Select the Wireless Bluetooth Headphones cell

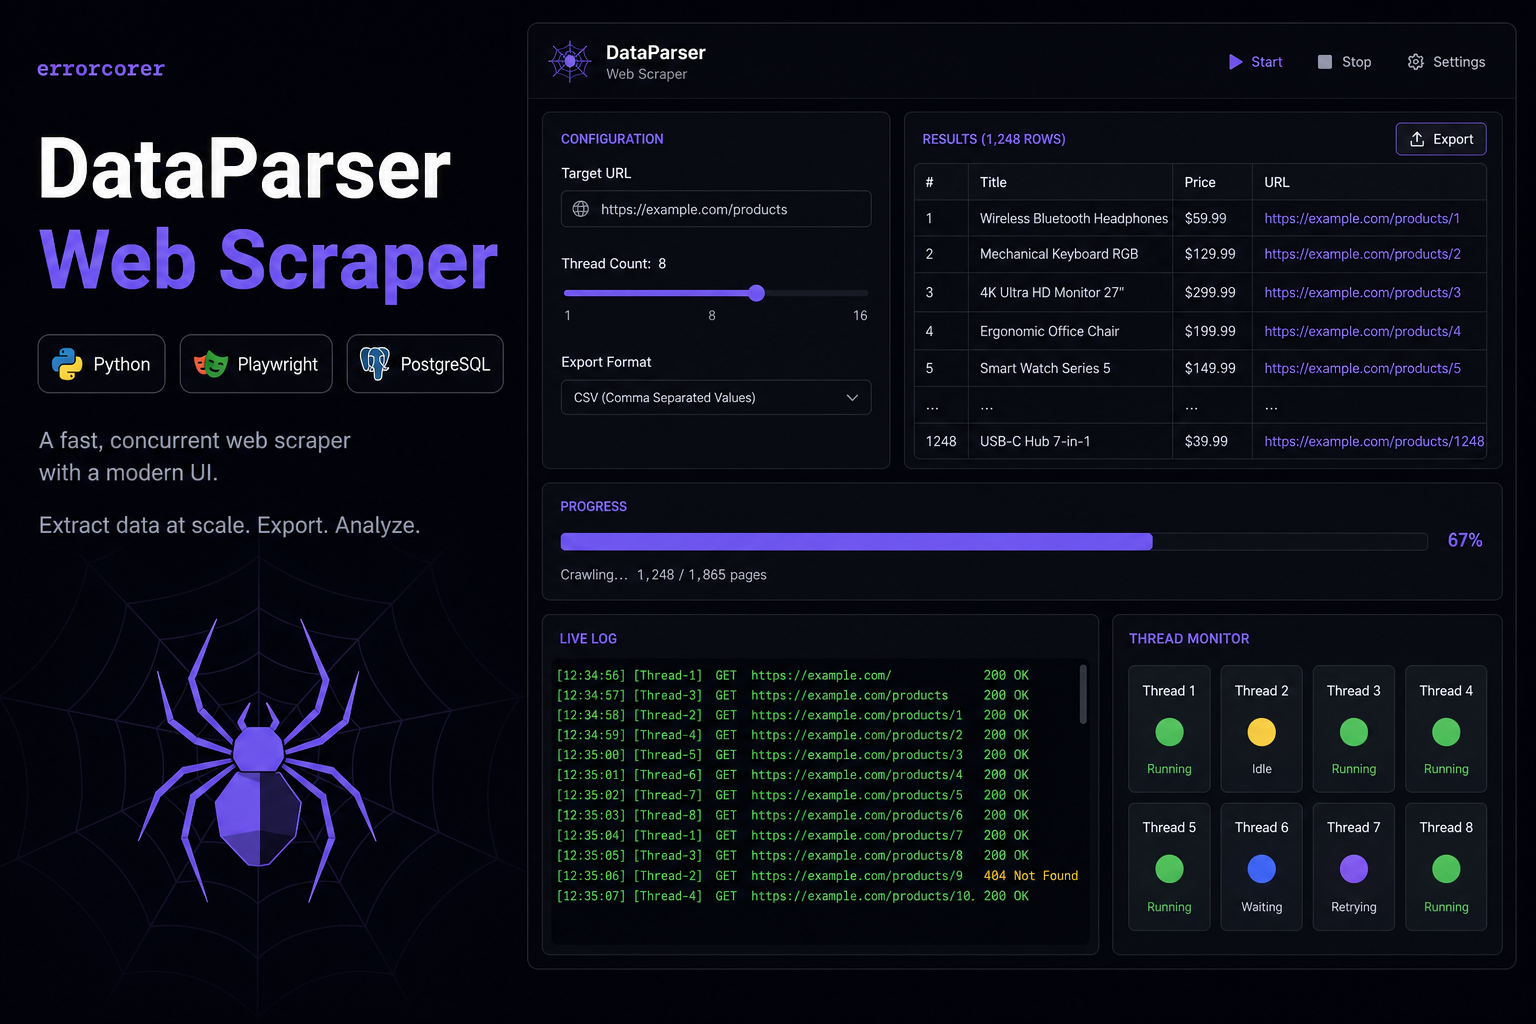point(1070,218)
